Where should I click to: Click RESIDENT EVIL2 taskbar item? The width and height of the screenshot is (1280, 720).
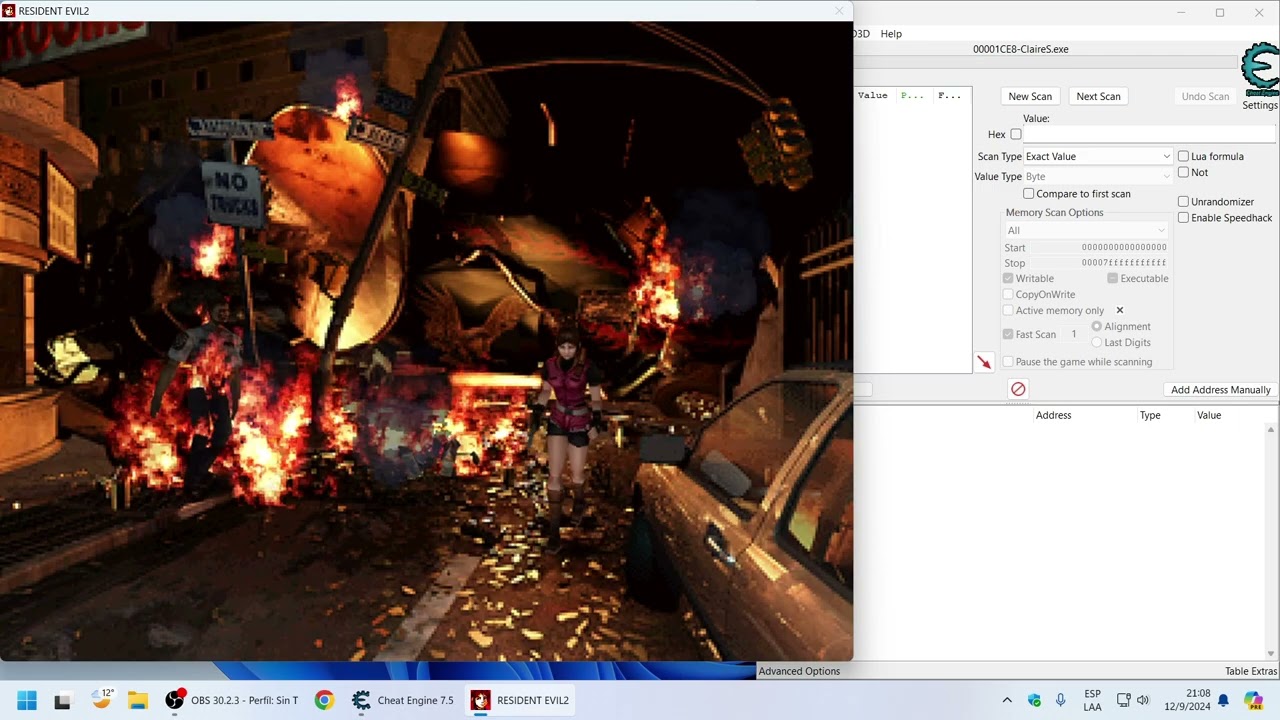tap(521, 700)
